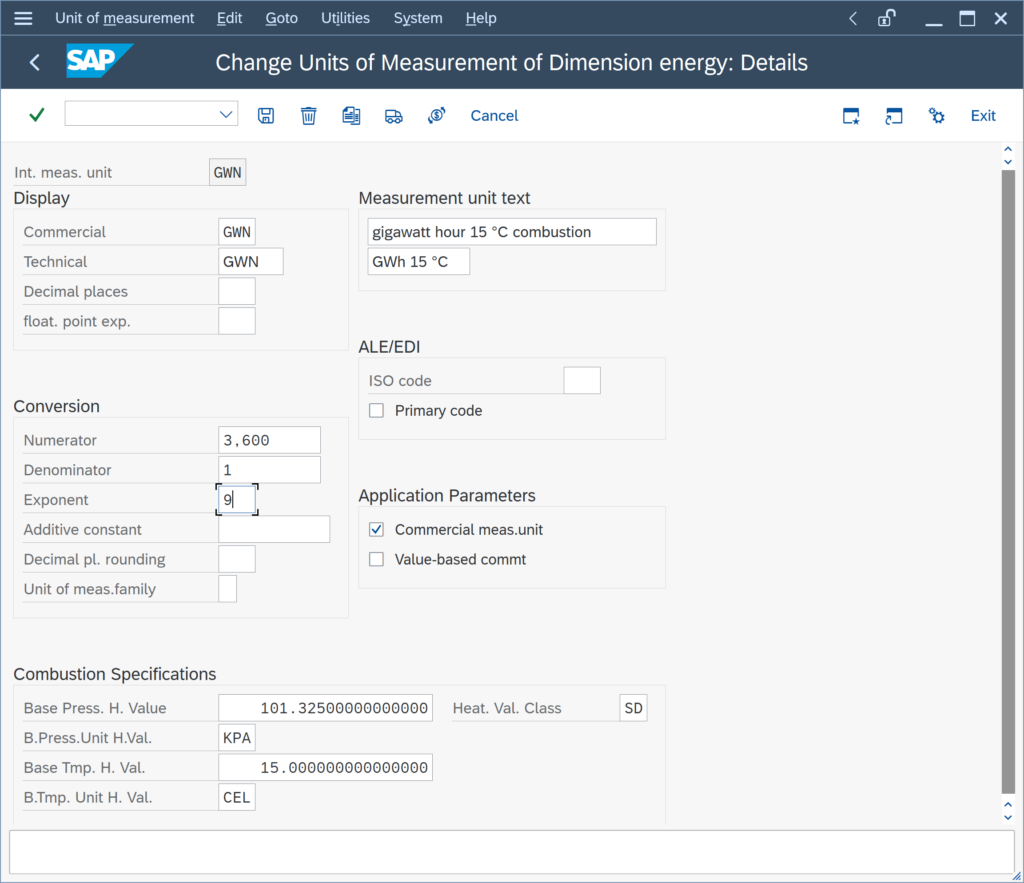Click the Exit button
This screenshot has height=883, width=1024.
(x=983, y=116)
